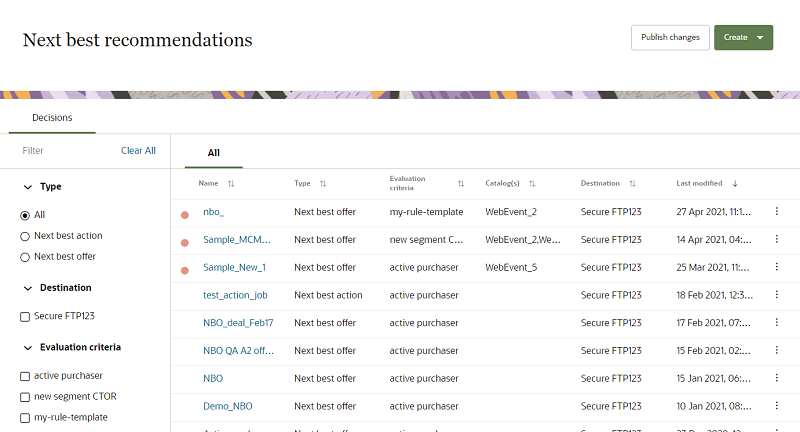Select the Next best action radio
800x432 pixels.
pyautogui.click(x=25, y=236)
